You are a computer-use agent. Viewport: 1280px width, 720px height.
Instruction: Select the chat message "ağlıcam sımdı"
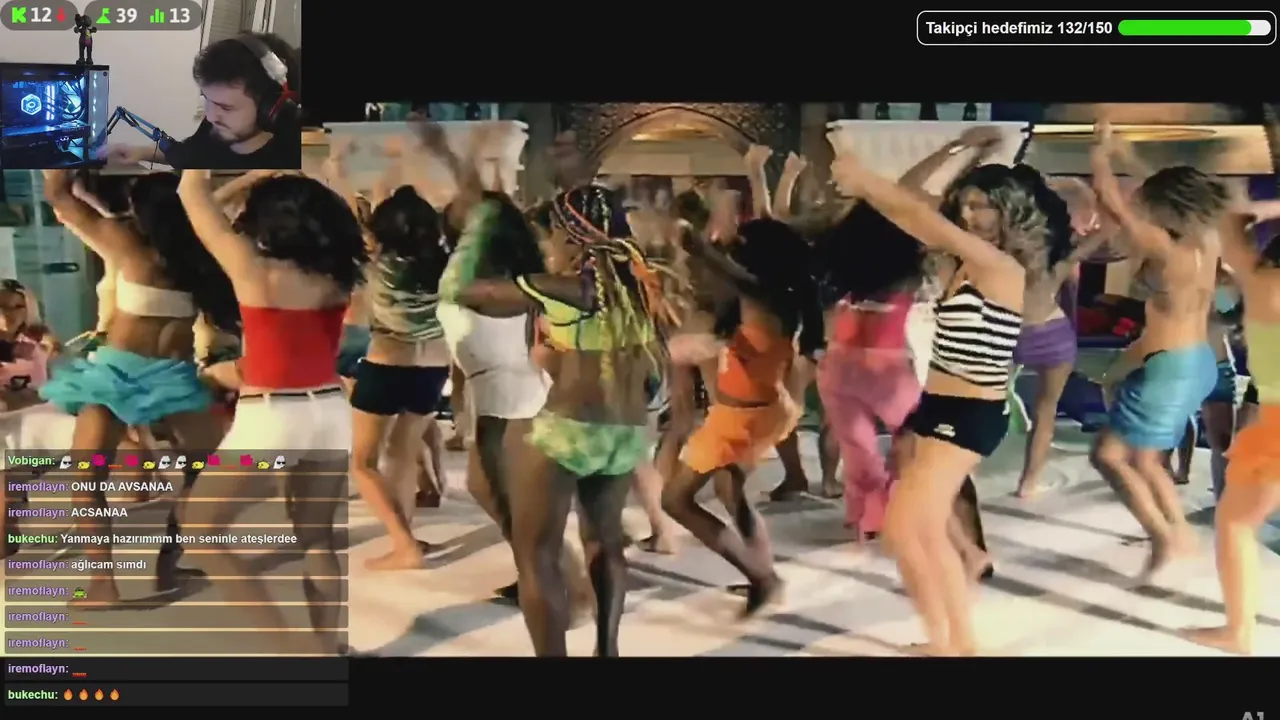(108, 565)
